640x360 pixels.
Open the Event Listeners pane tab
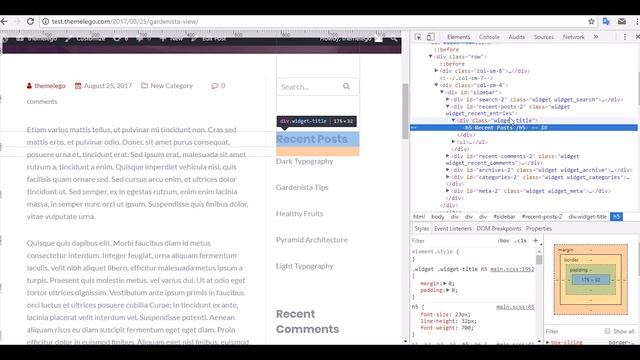tap(453, 229)
